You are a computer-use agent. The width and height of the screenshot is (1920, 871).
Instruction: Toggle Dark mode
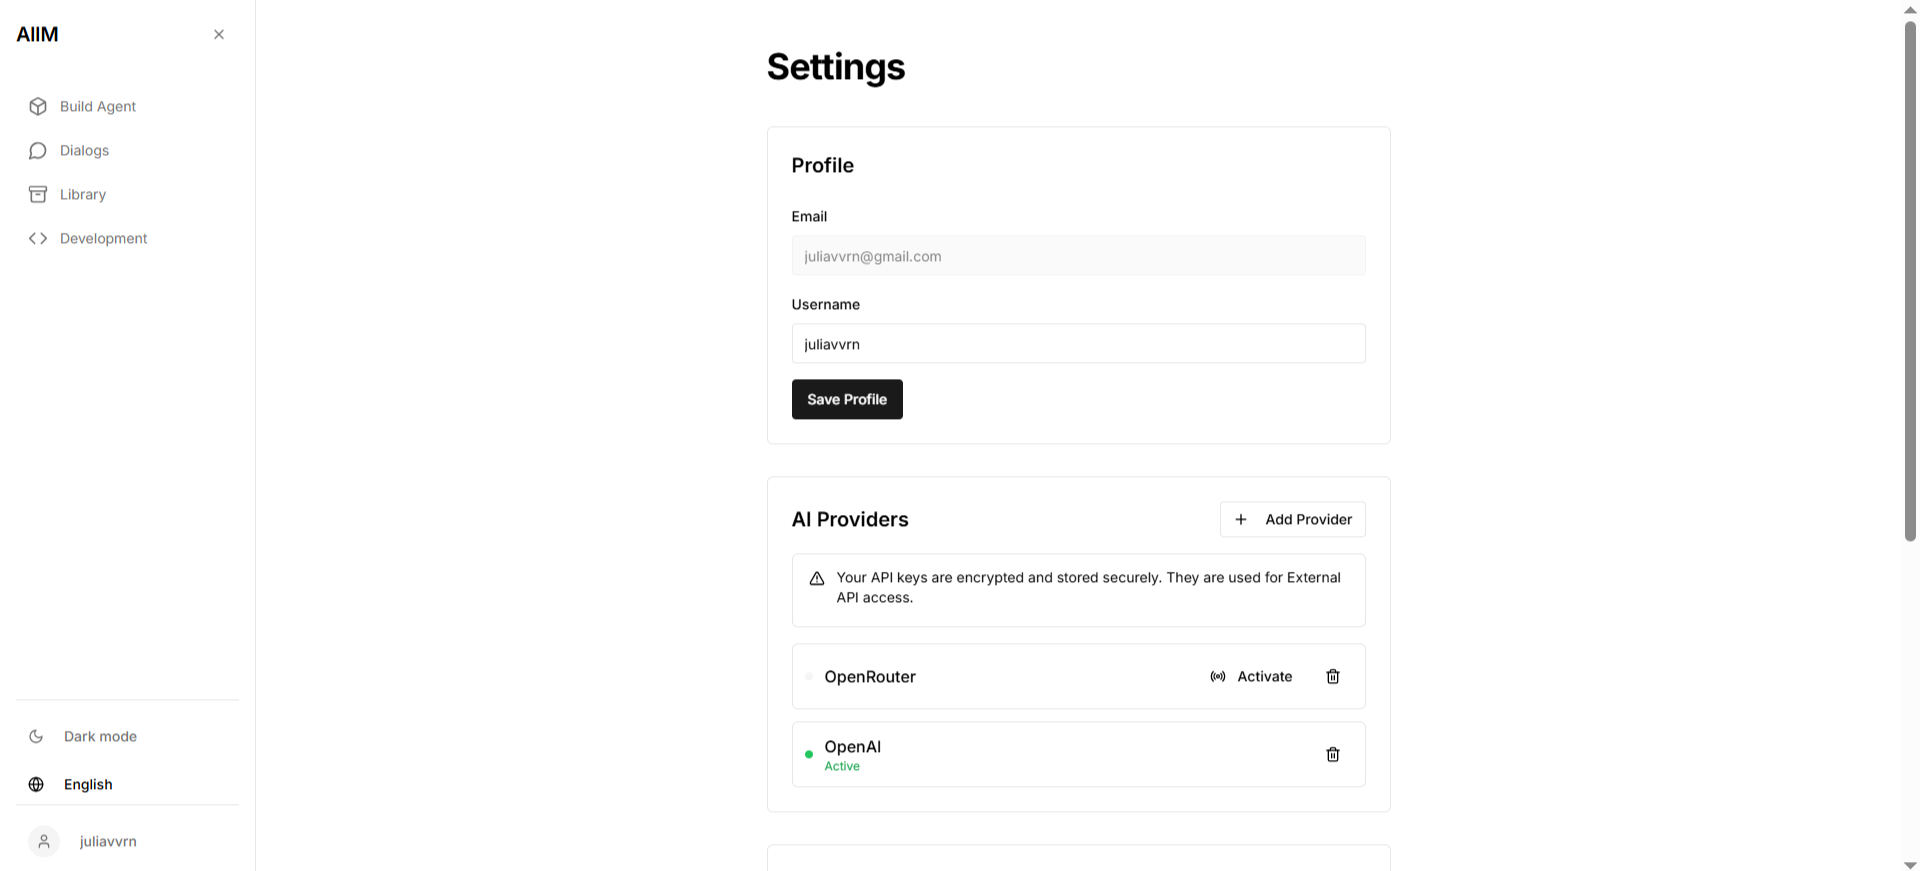(100, 737)
